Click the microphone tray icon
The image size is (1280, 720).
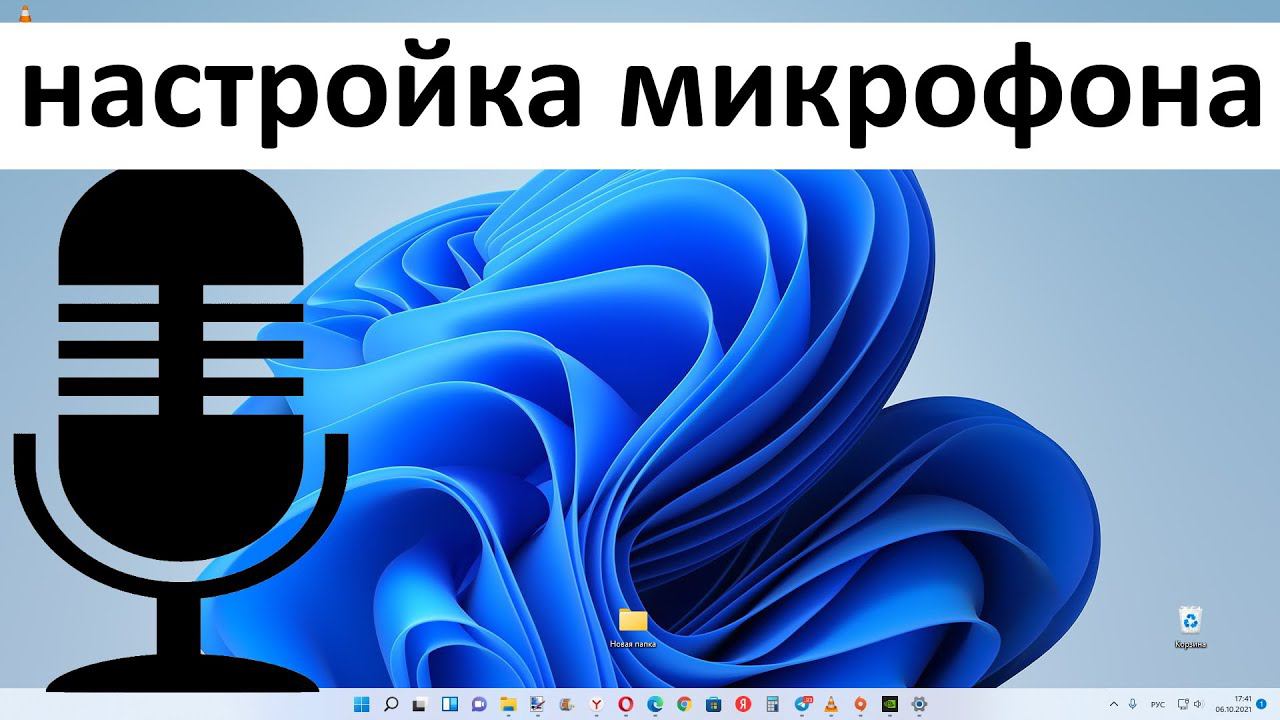pyautogui.click(x=1133, y=704)
